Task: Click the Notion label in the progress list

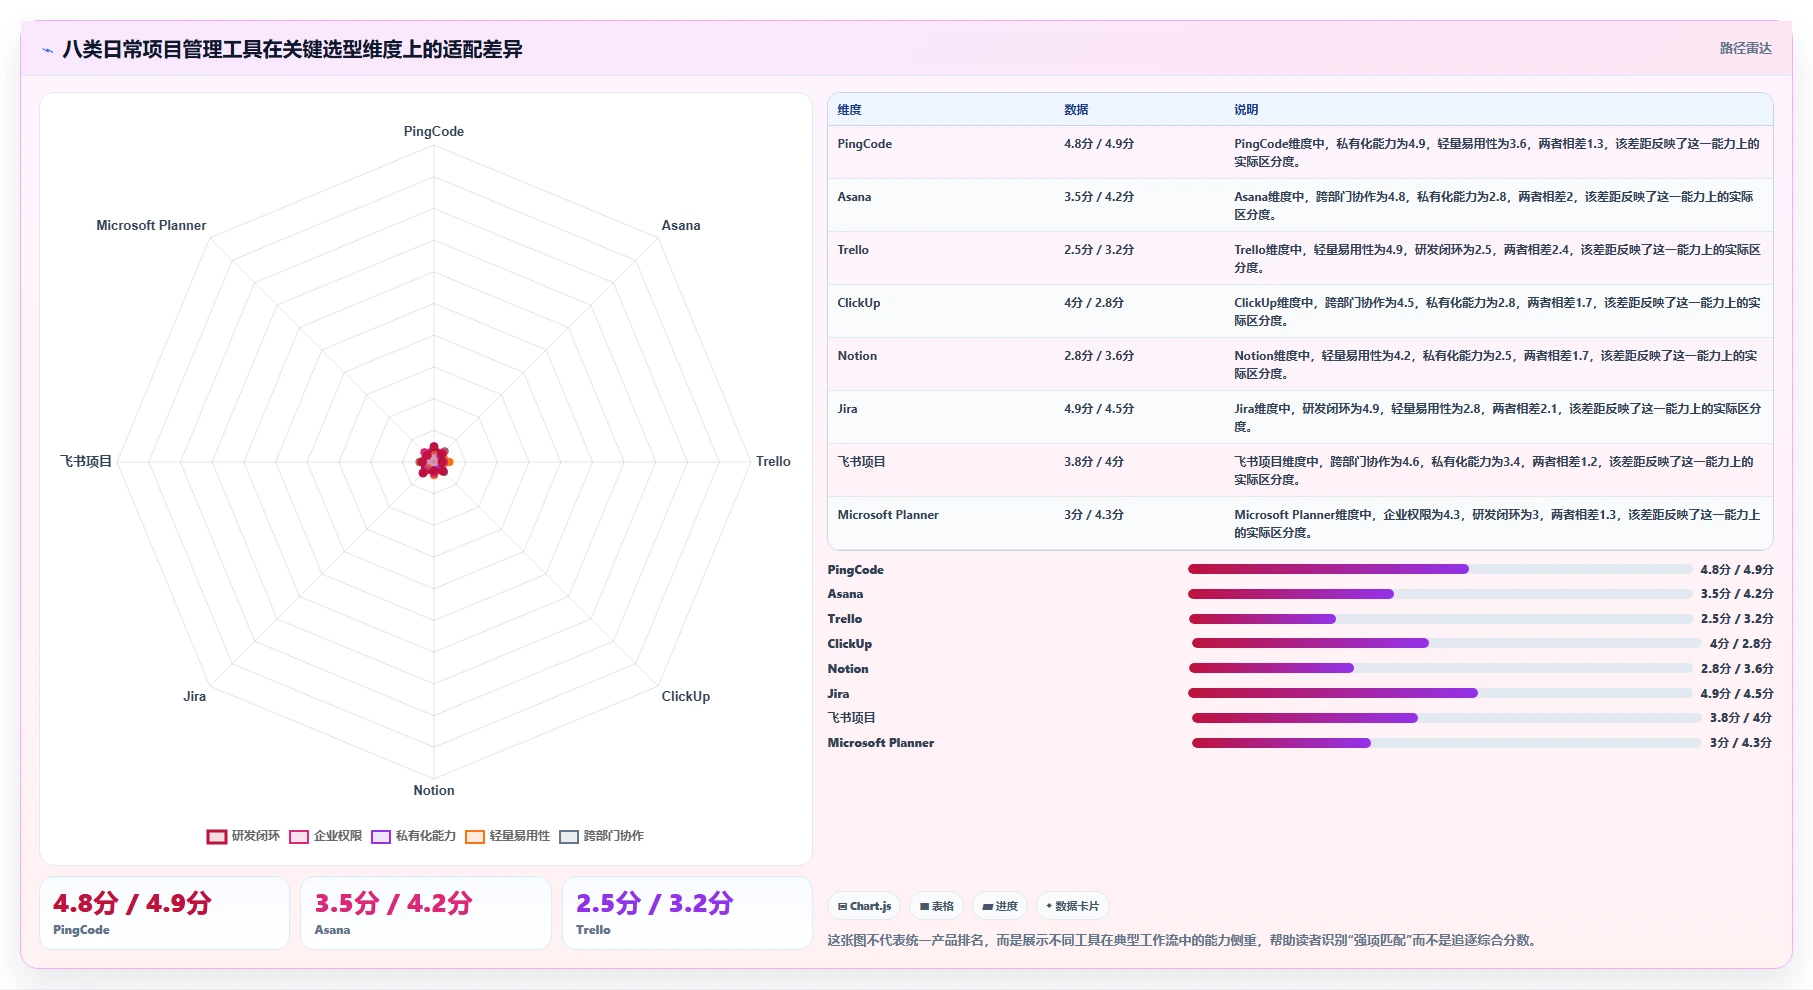Action: 848,669
